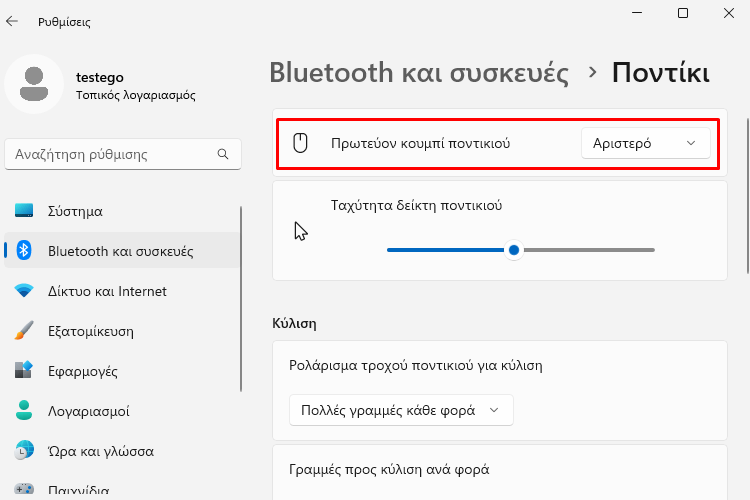This screenshot has height=500, width=750.
Task: Click the Εφαρμογές apps icon
Action: click(x=24, y=370)
